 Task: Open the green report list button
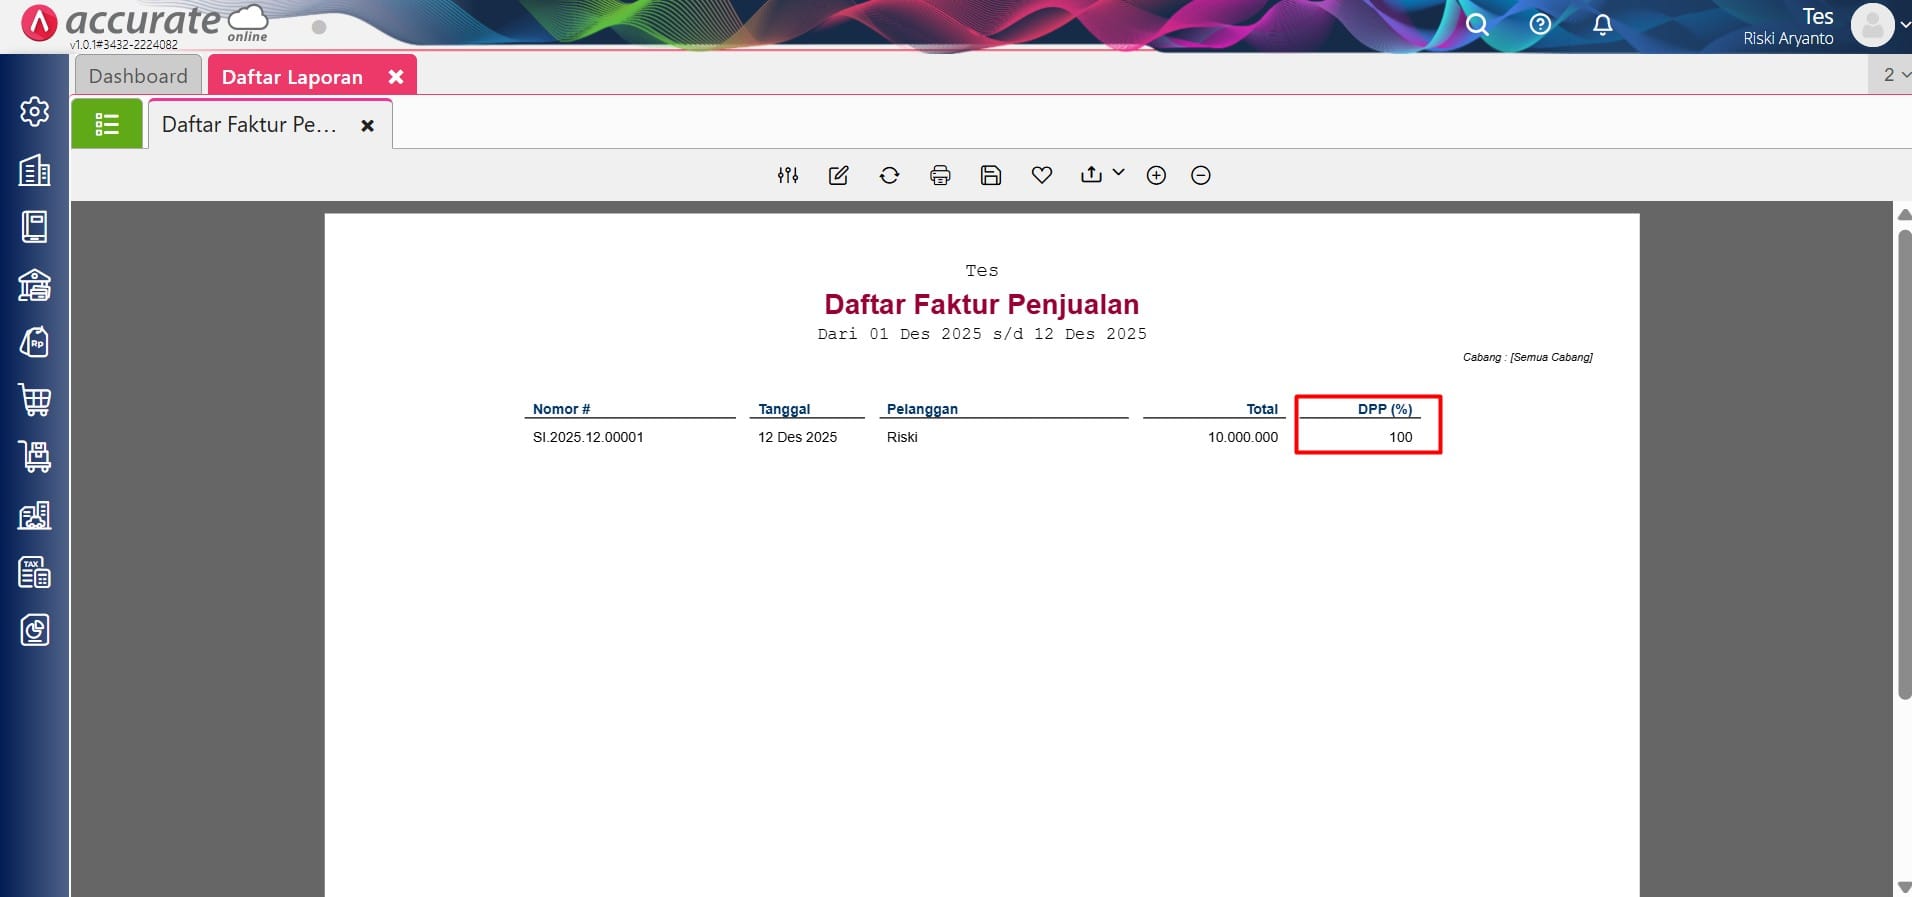click(x=107, y=124)
